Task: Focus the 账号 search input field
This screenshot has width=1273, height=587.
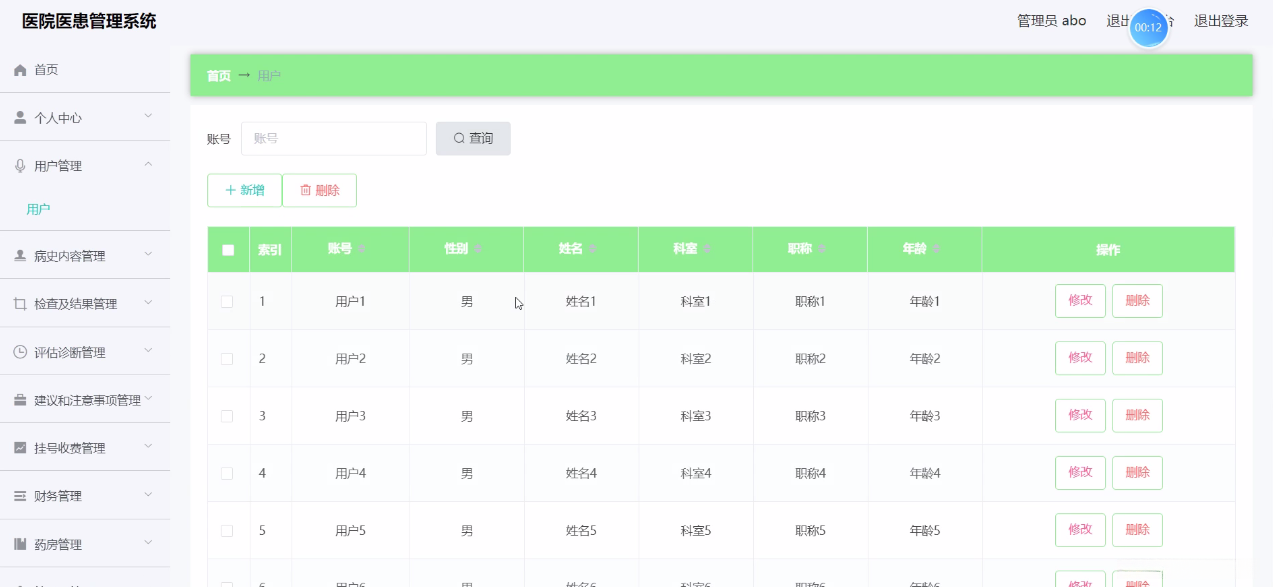Action: pos(334,139)
